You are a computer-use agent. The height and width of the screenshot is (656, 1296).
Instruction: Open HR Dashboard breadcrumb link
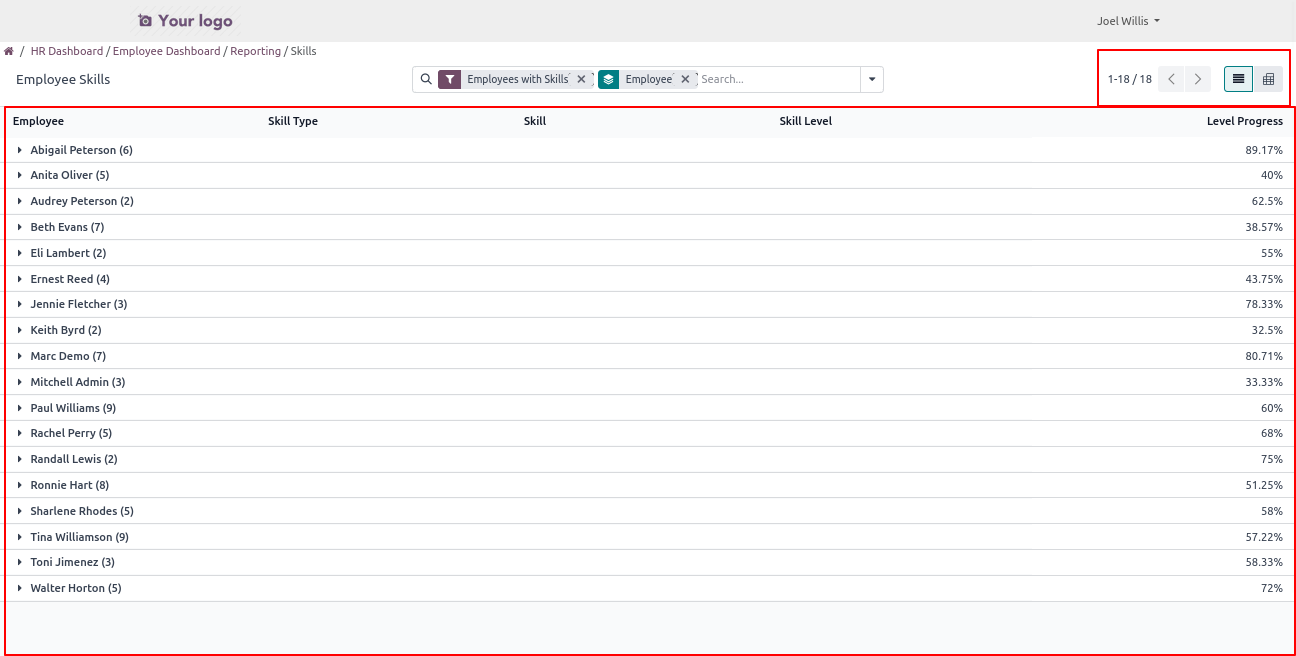coord(67,51)
